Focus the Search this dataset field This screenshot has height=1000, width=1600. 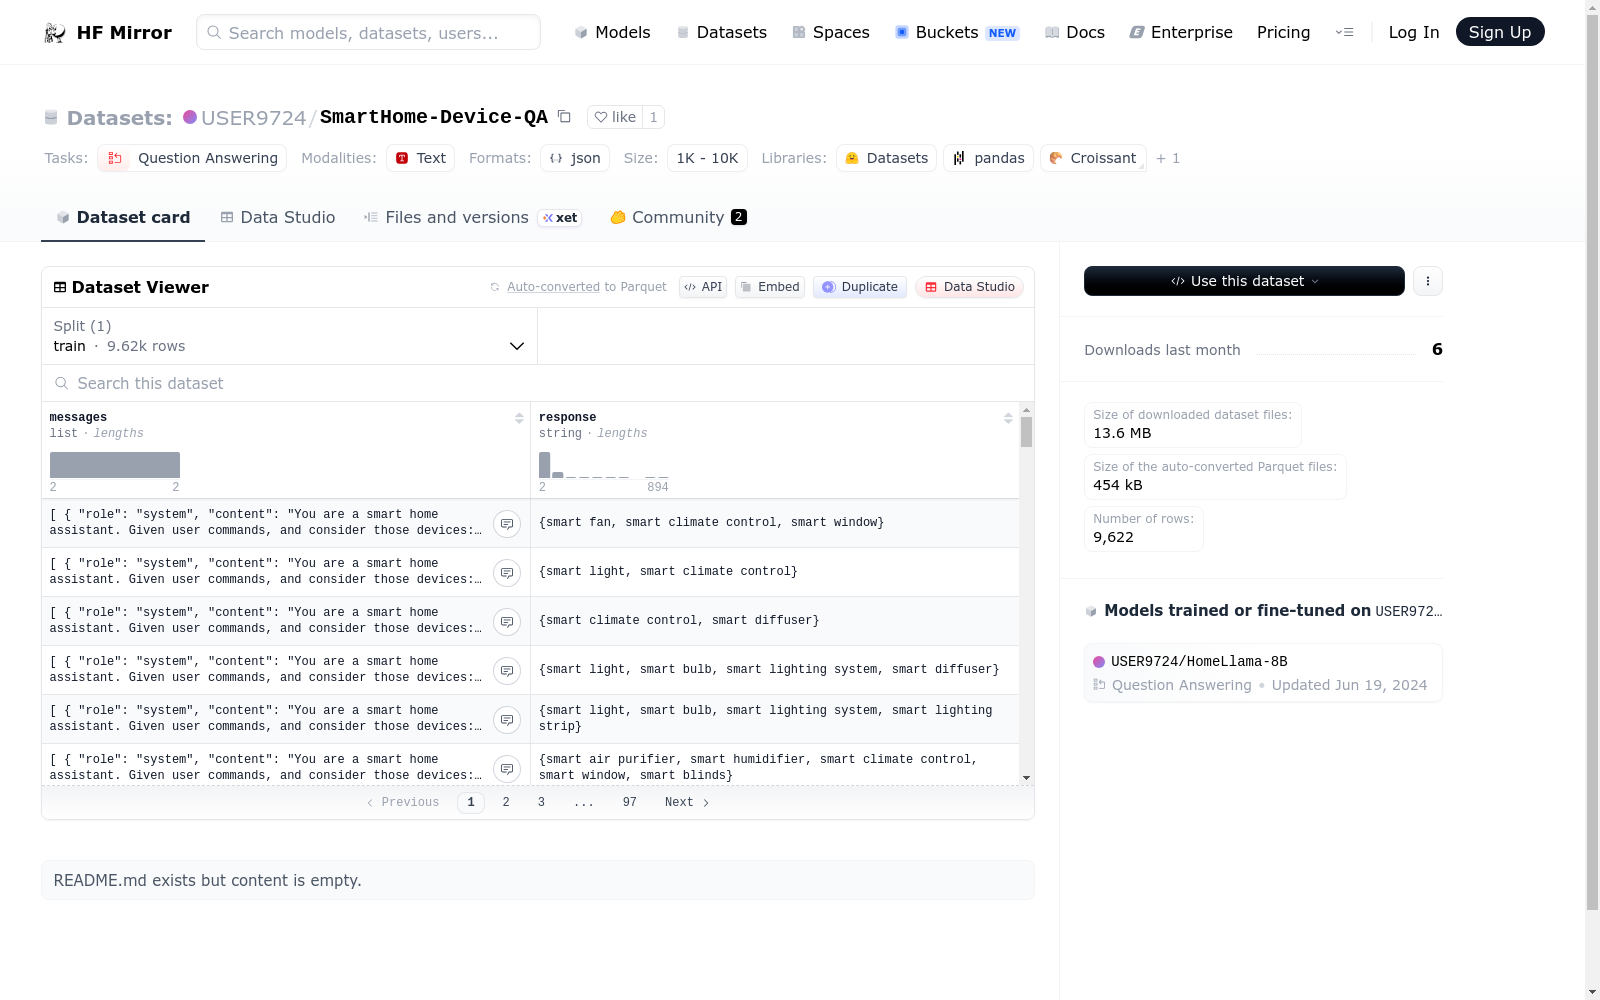click(x=538, y=383)
